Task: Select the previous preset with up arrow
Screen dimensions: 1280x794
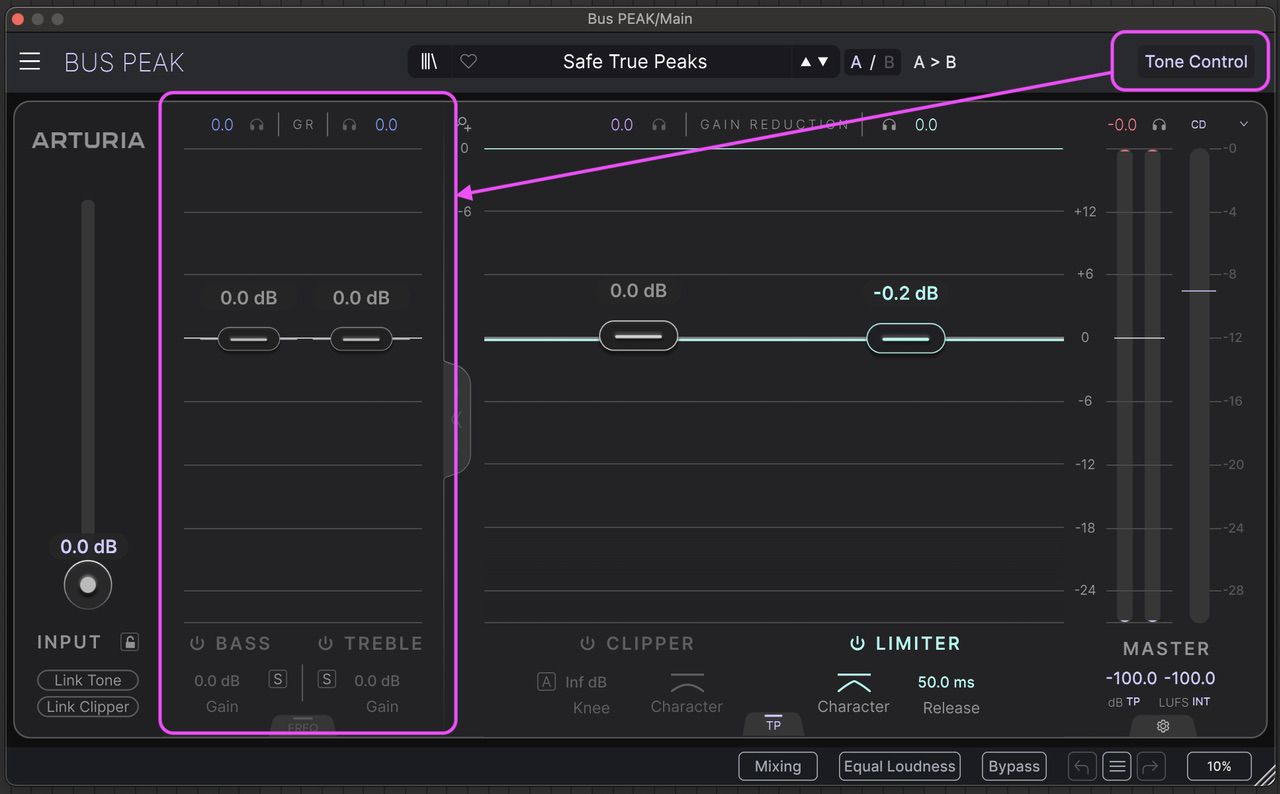Action: [x=805, y=62]
